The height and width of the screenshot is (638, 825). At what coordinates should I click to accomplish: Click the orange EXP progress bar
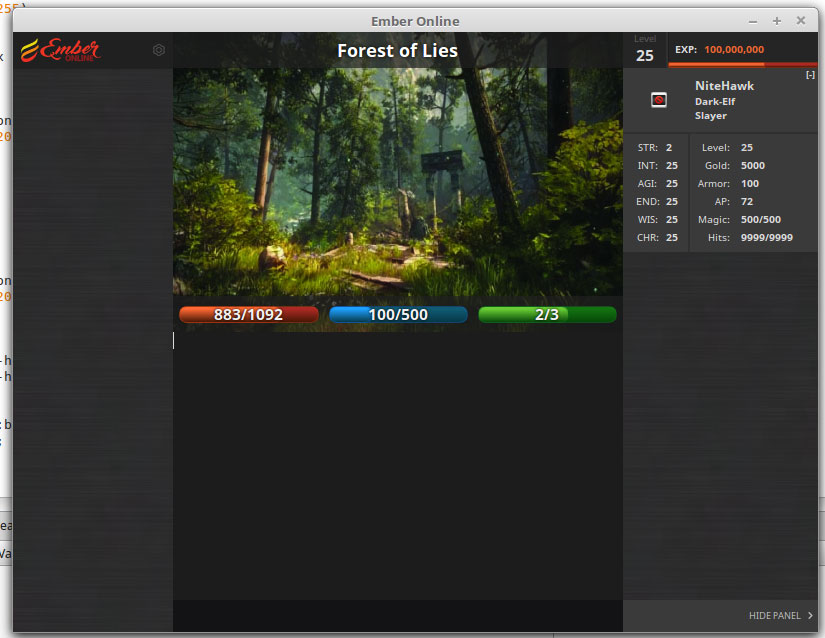pyautogui.click(x=743, y=64)
